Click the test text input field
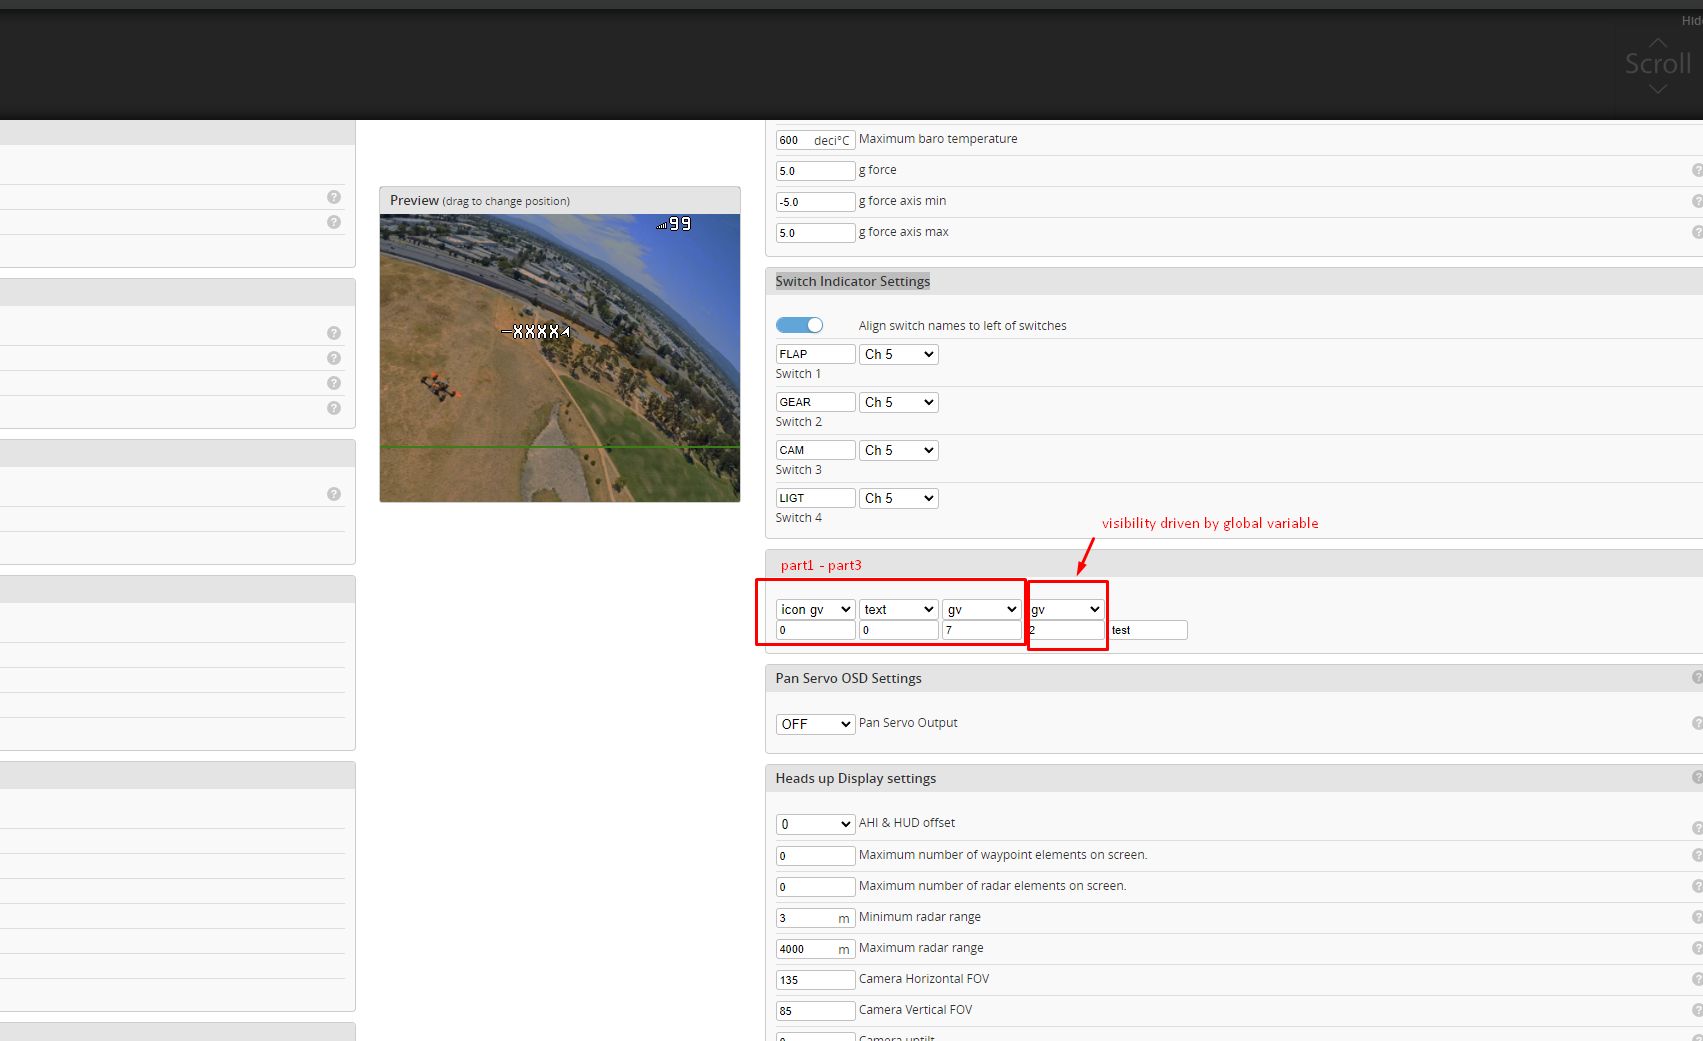 coord(1147,630)
